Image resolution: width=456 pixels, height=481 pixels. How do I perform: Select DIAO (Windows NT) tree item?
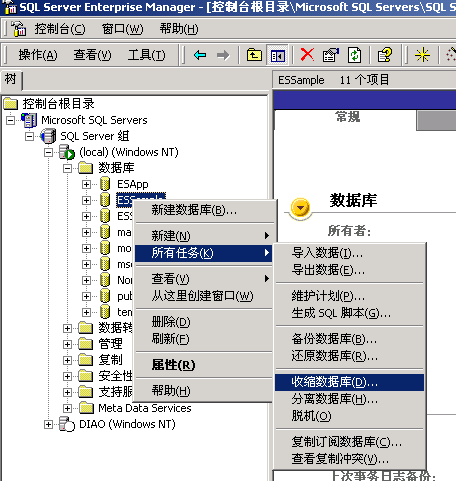pyautogui.click(x=127, y=424)
